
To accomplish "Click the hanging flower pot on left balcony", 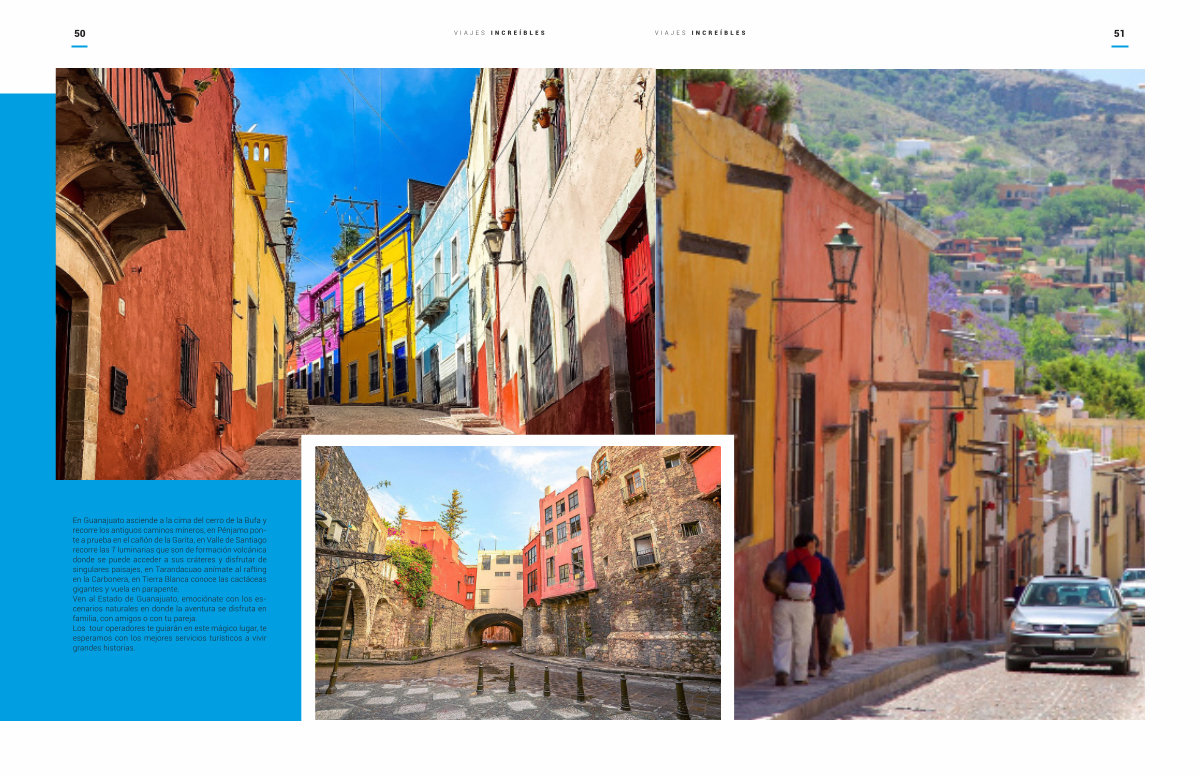I will pos(184,102).
